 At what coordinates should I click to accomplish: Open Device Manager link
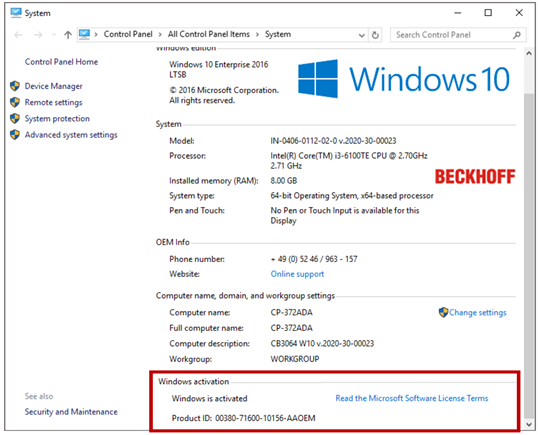[54, 86]
